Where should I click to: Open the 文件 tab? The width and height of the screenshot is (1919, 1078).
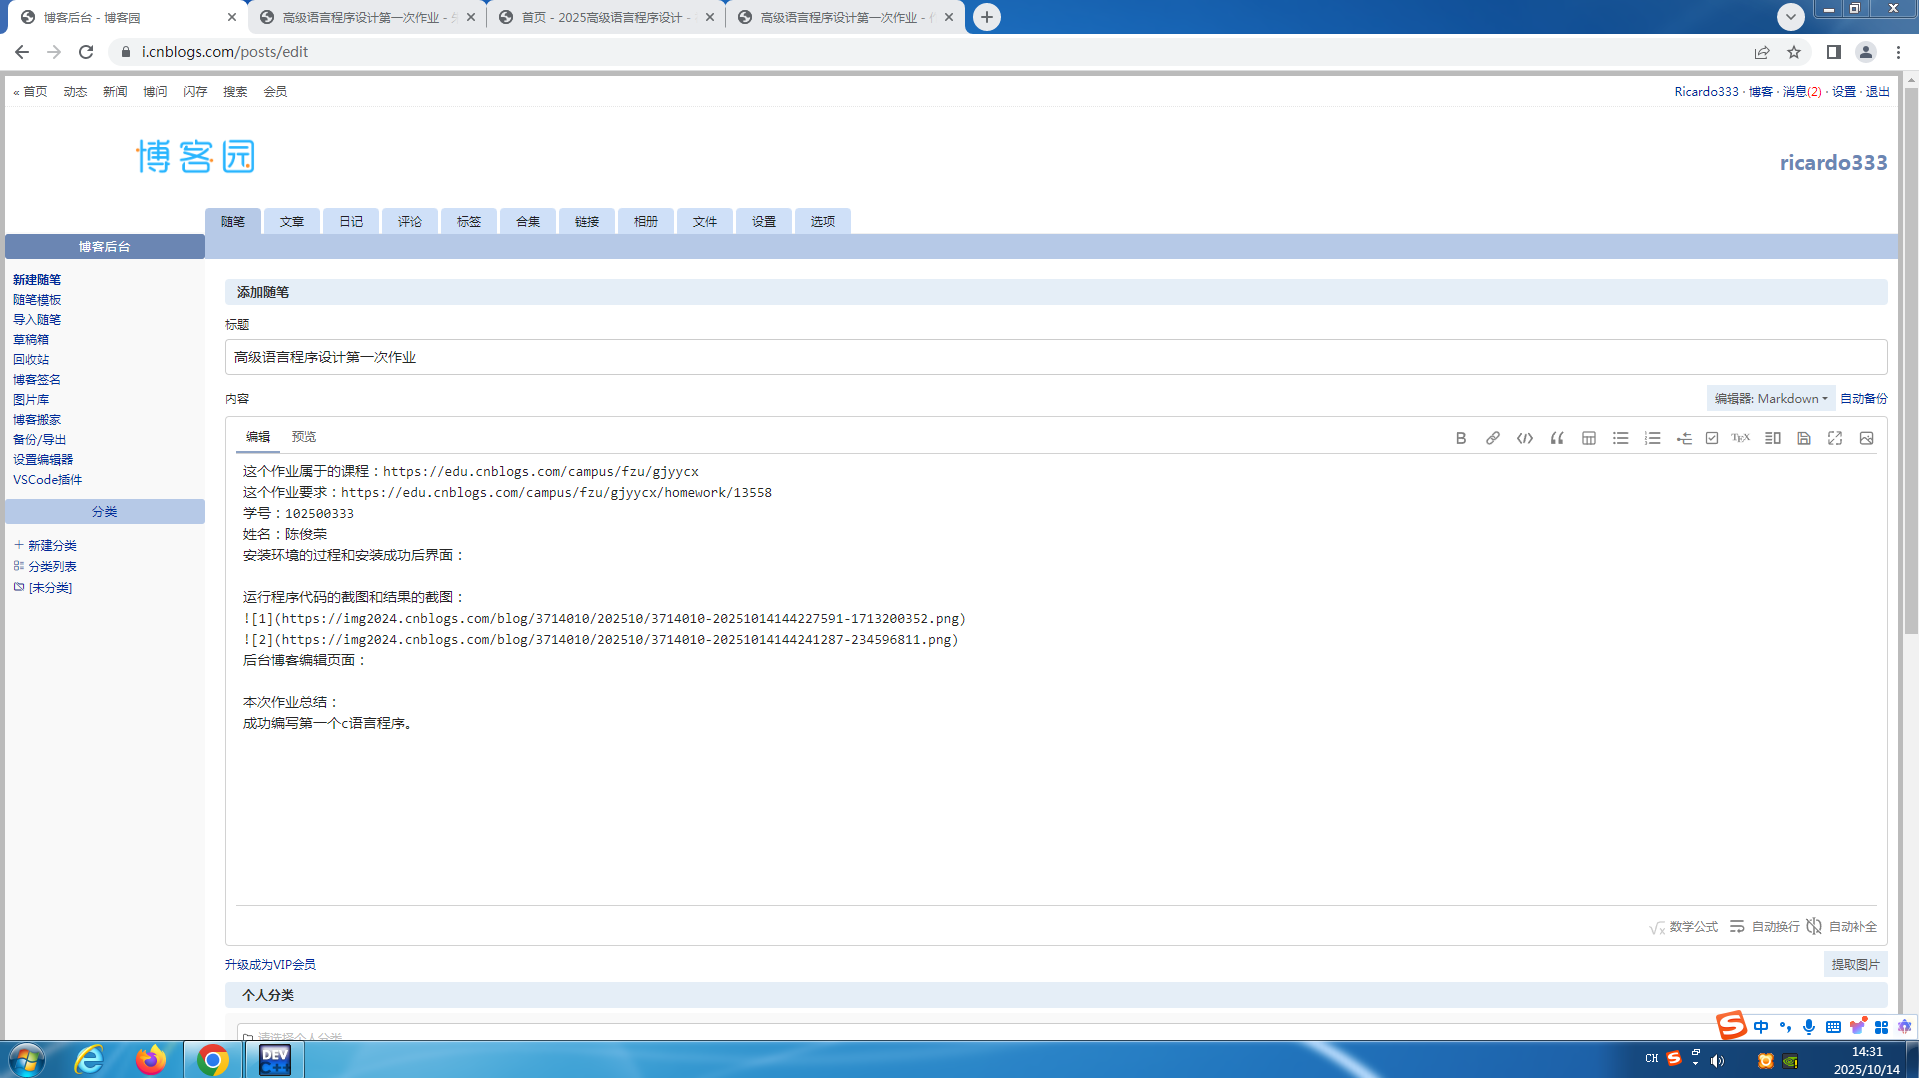pyautogui.click(x=705, y=221)
